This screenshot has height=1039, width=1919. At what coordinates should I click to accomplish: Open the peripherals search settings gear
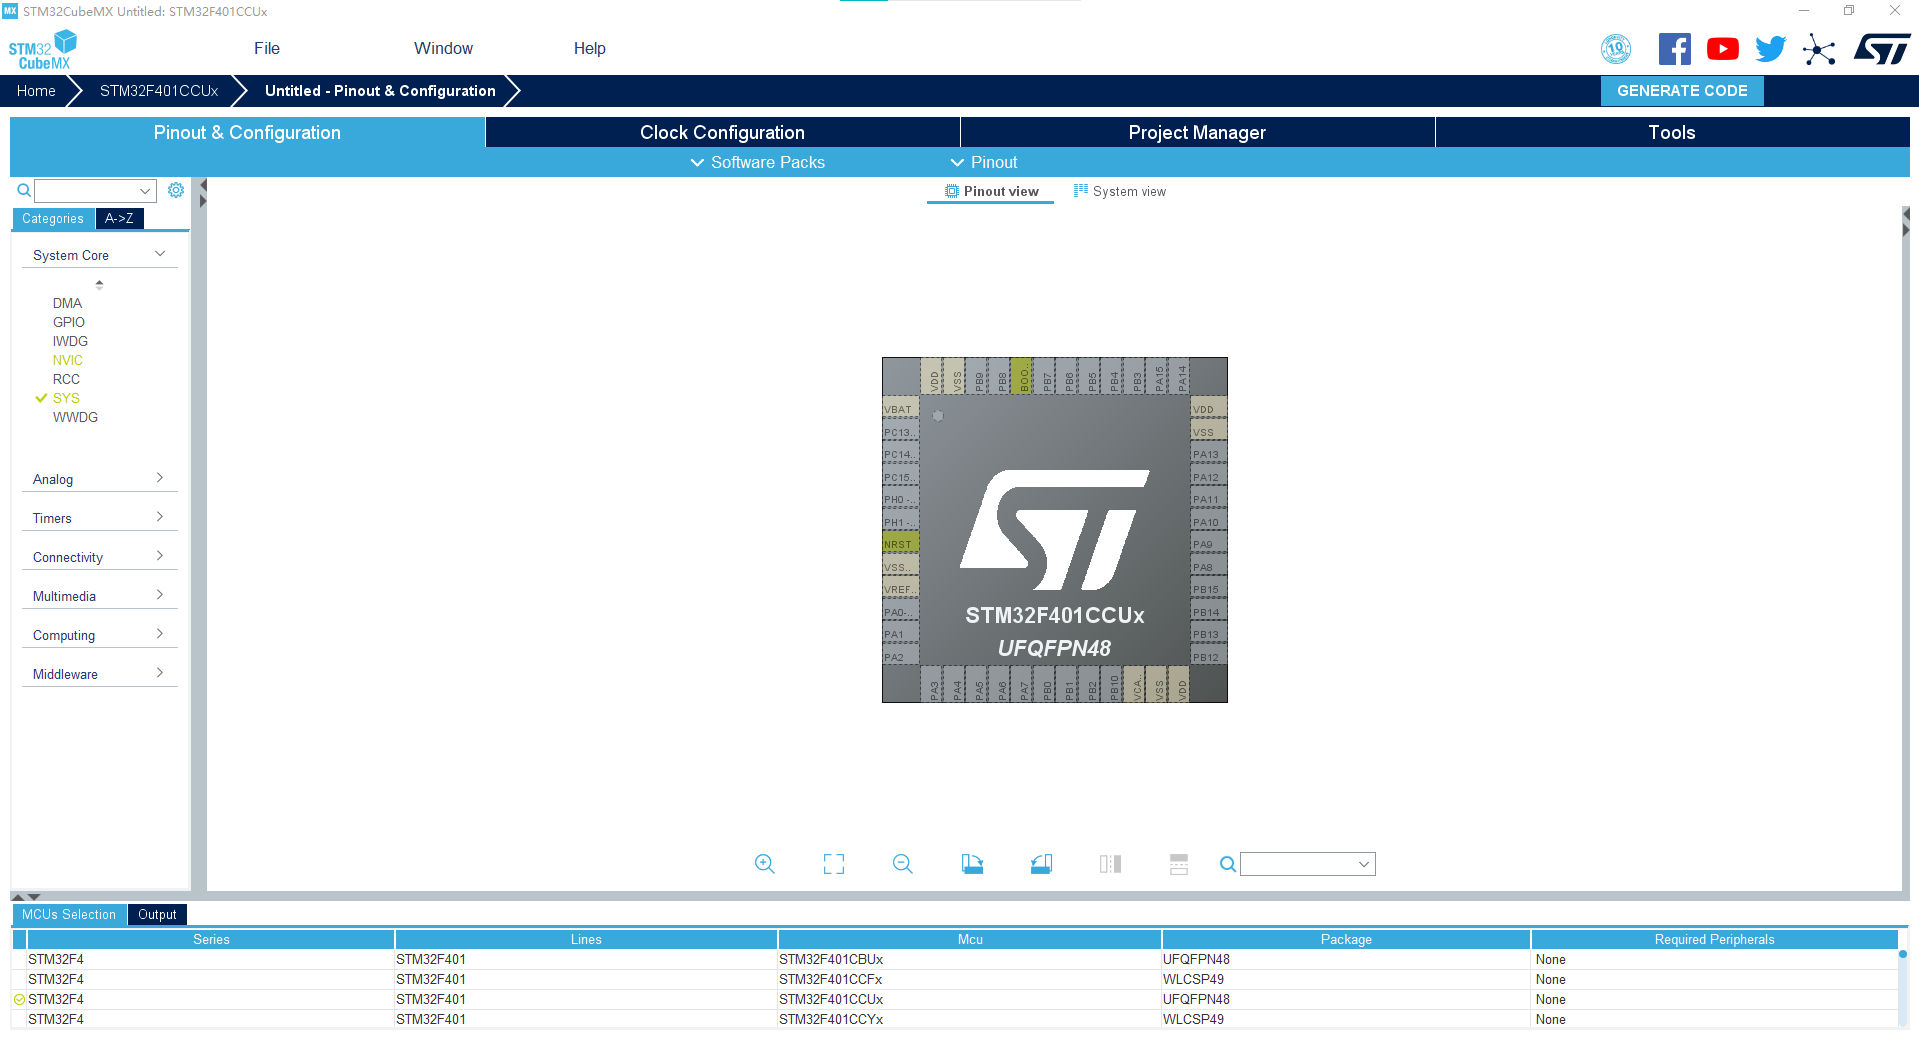tap(176, 190)
